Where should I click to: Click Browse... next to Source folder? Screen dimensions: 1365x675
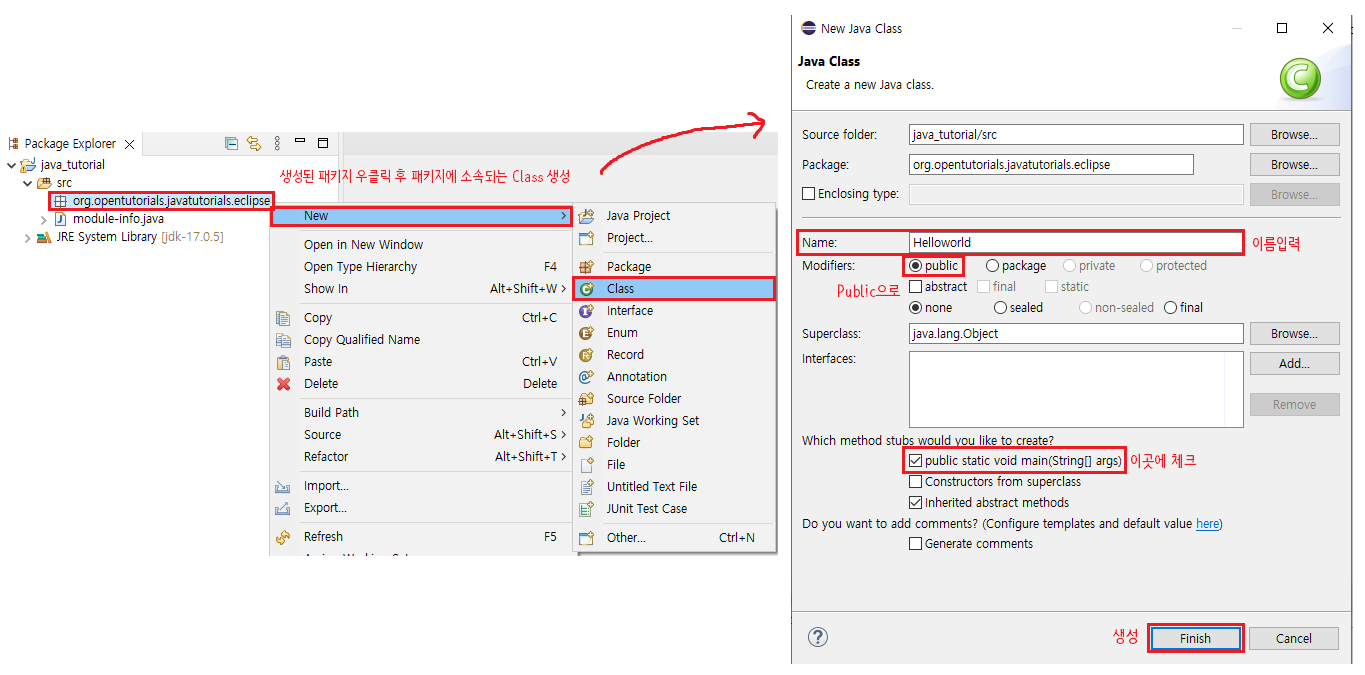1294,135
